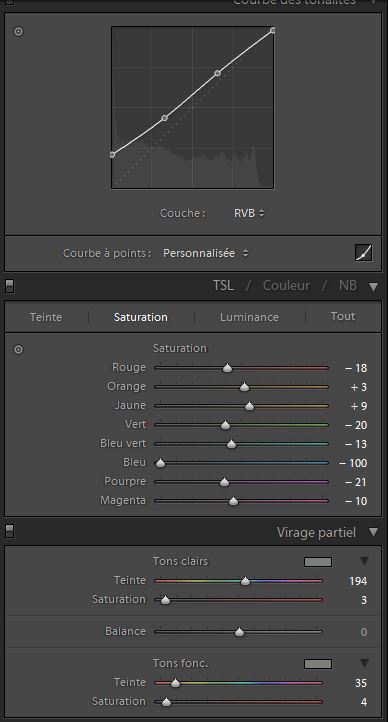Open the Courbe à points Personnalisée dropdown
This screenshot has height=722, width=388.
(x=205, y=253)
